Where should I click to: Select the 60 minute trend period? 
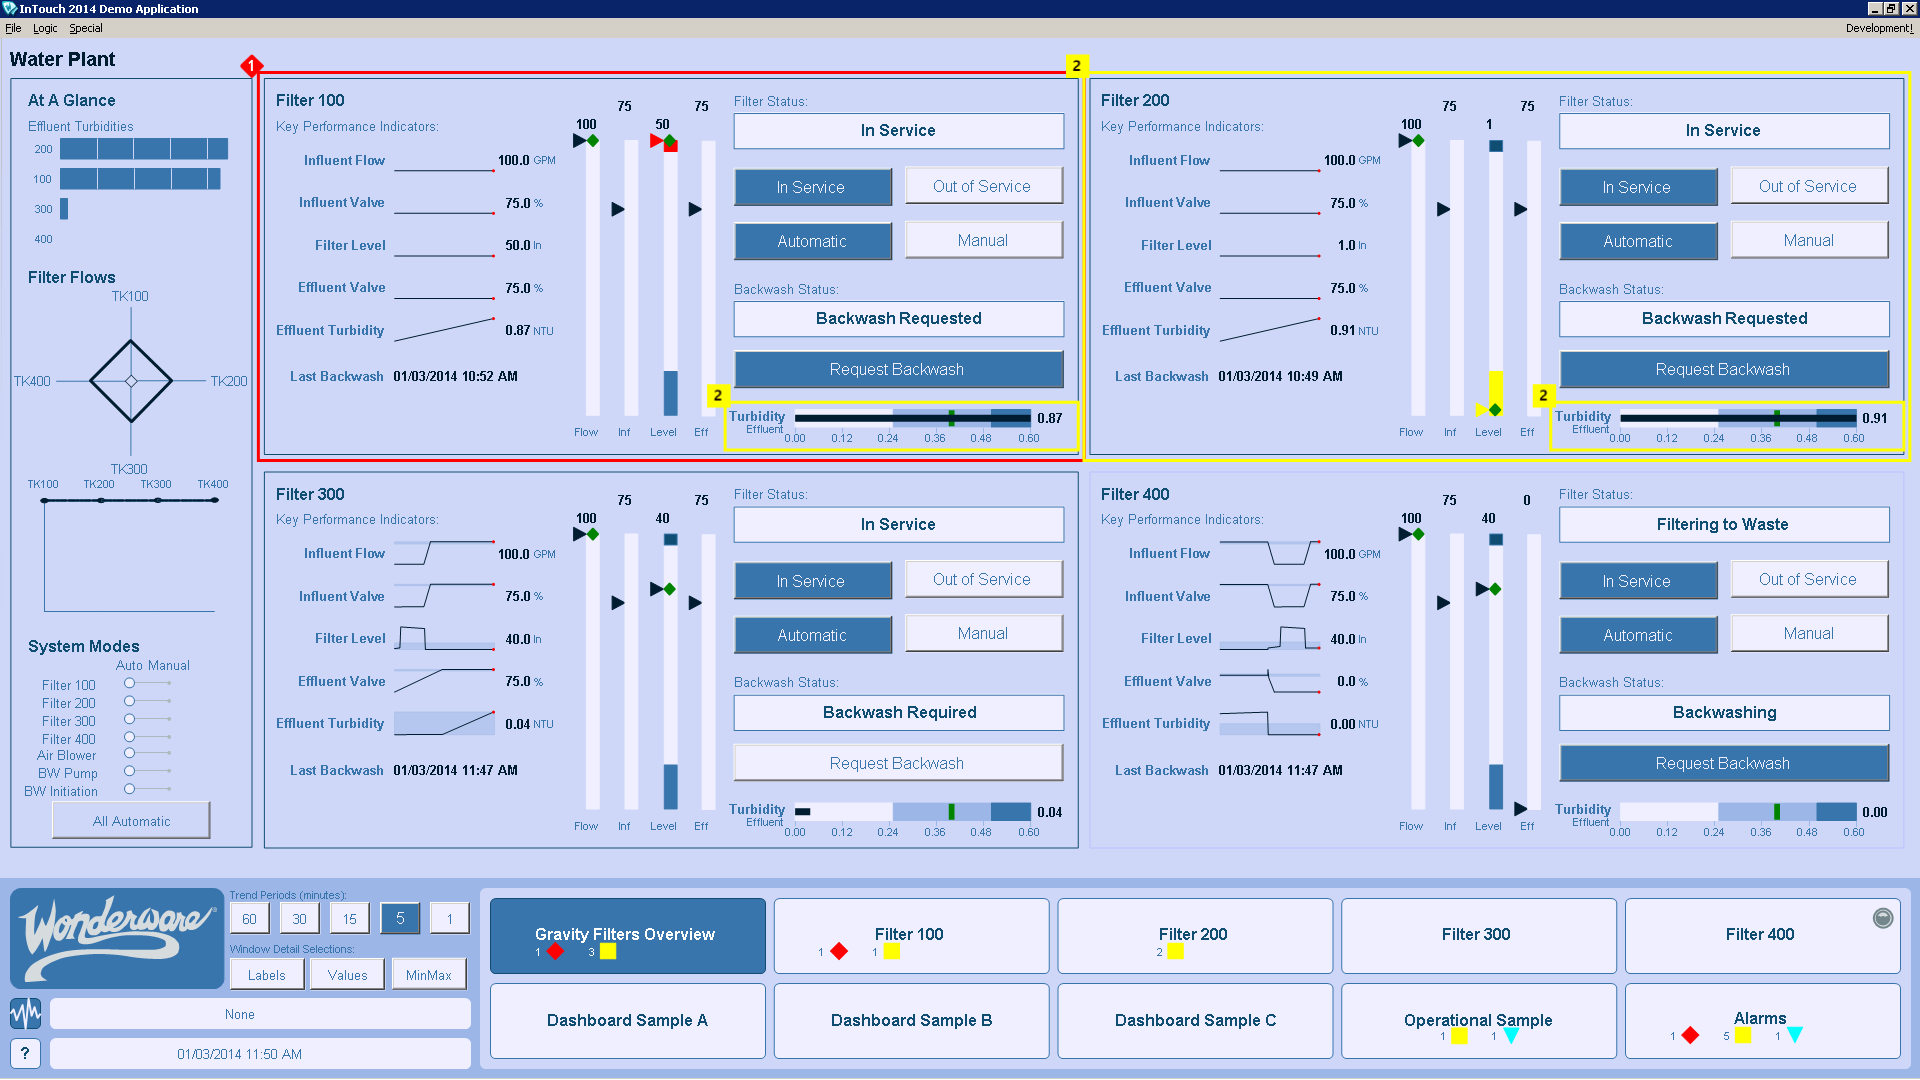(249, 919)
